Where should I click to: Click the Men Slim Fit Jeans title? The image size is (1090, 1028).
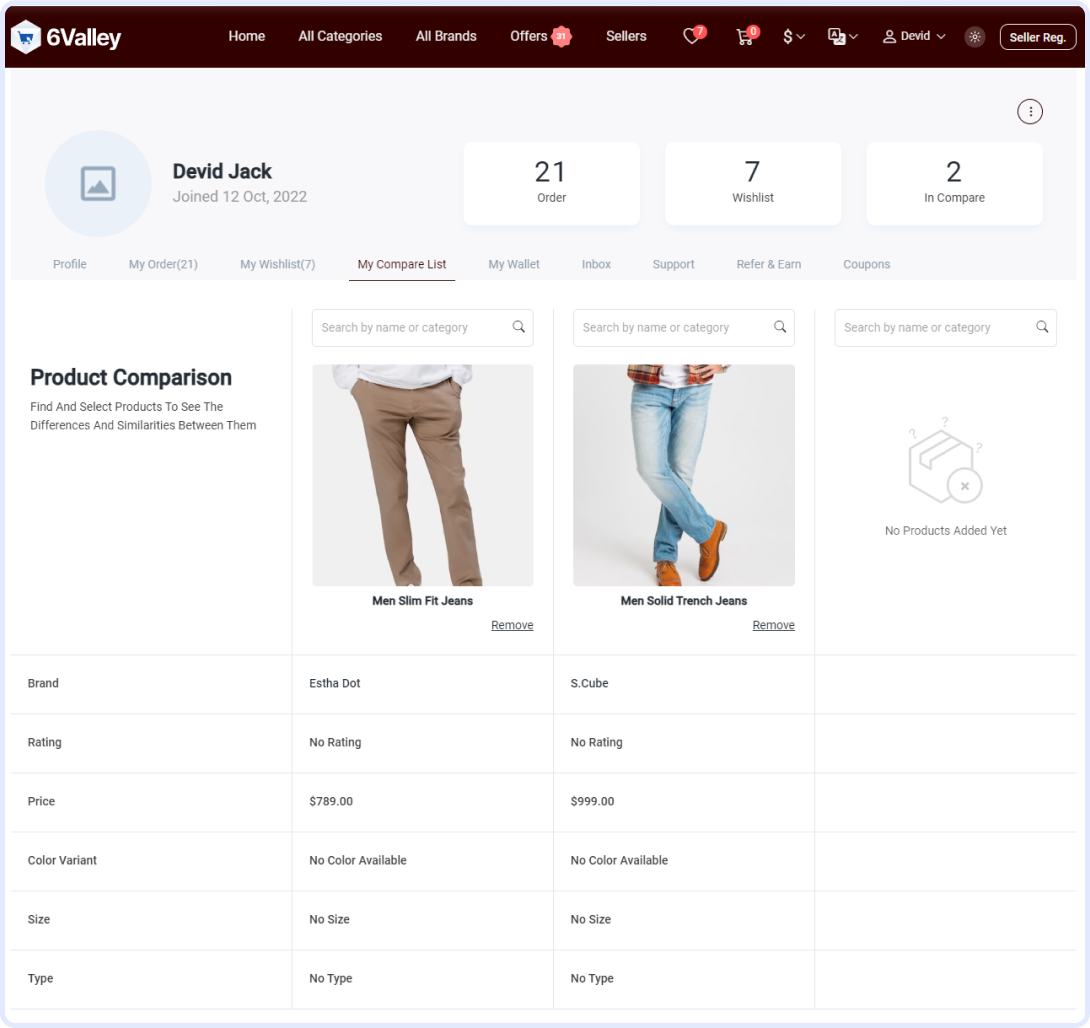coord(423,601)
